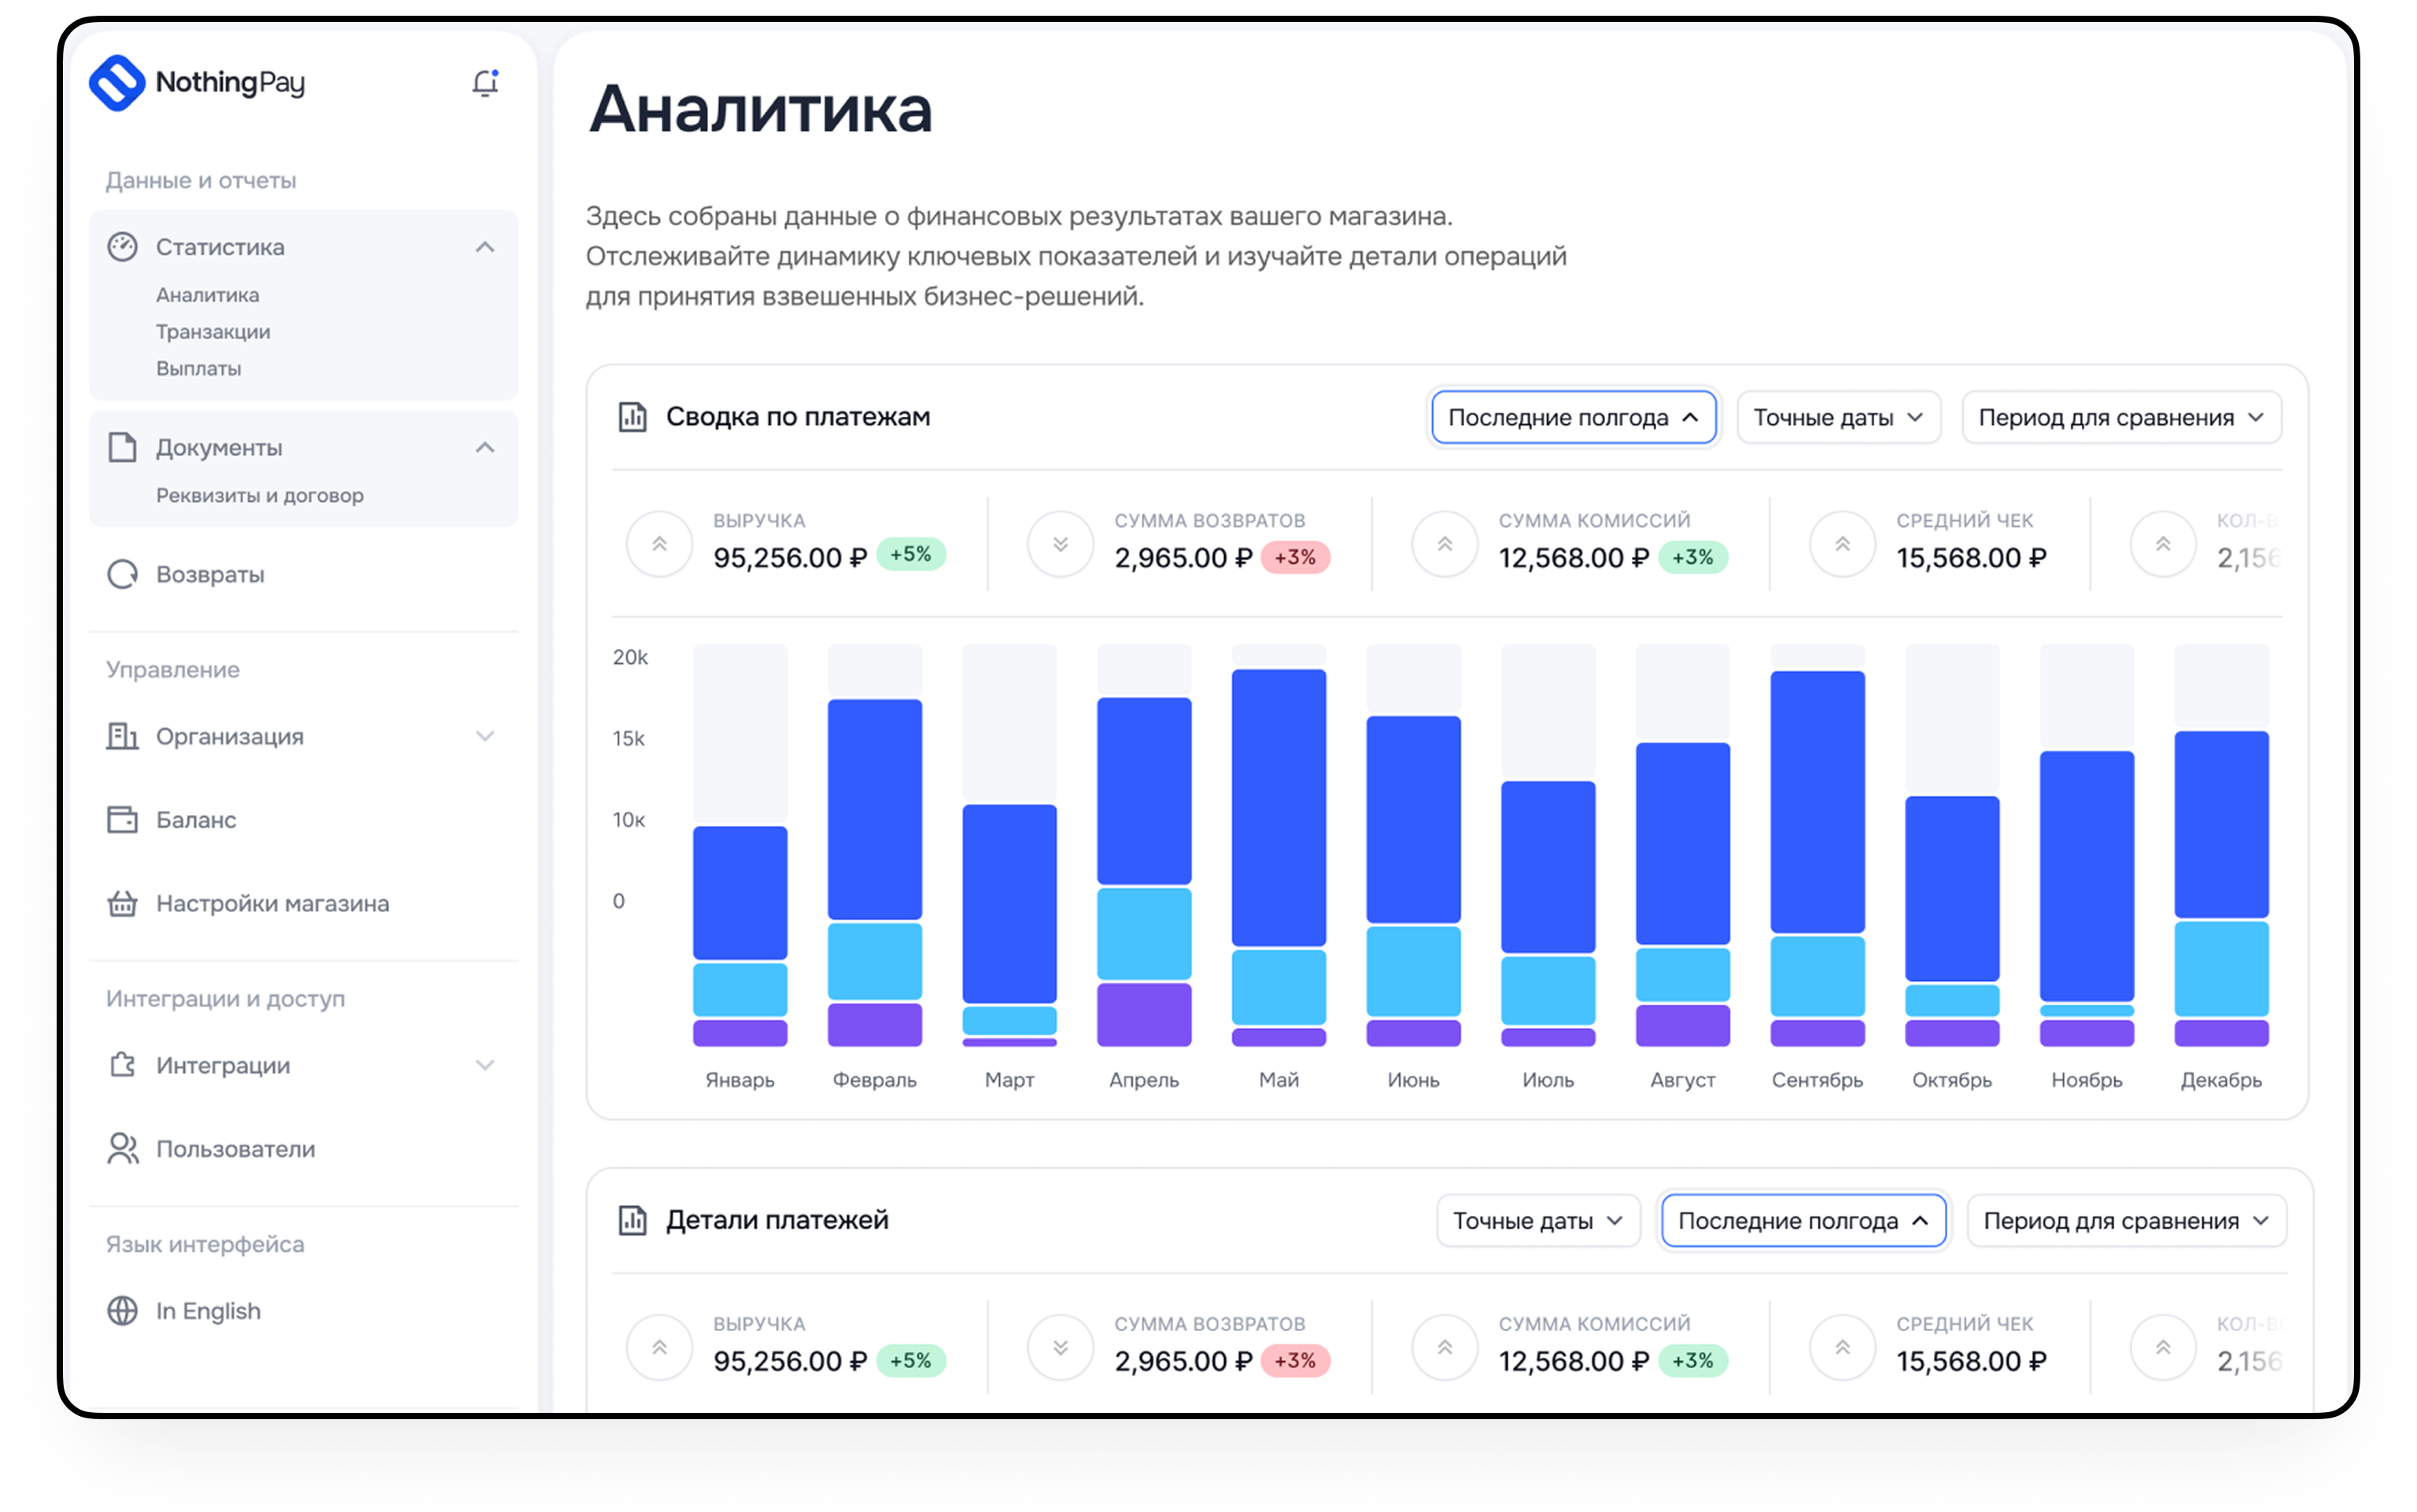Open the Период для сравнения dropdown

click(x=2121, y=417)
